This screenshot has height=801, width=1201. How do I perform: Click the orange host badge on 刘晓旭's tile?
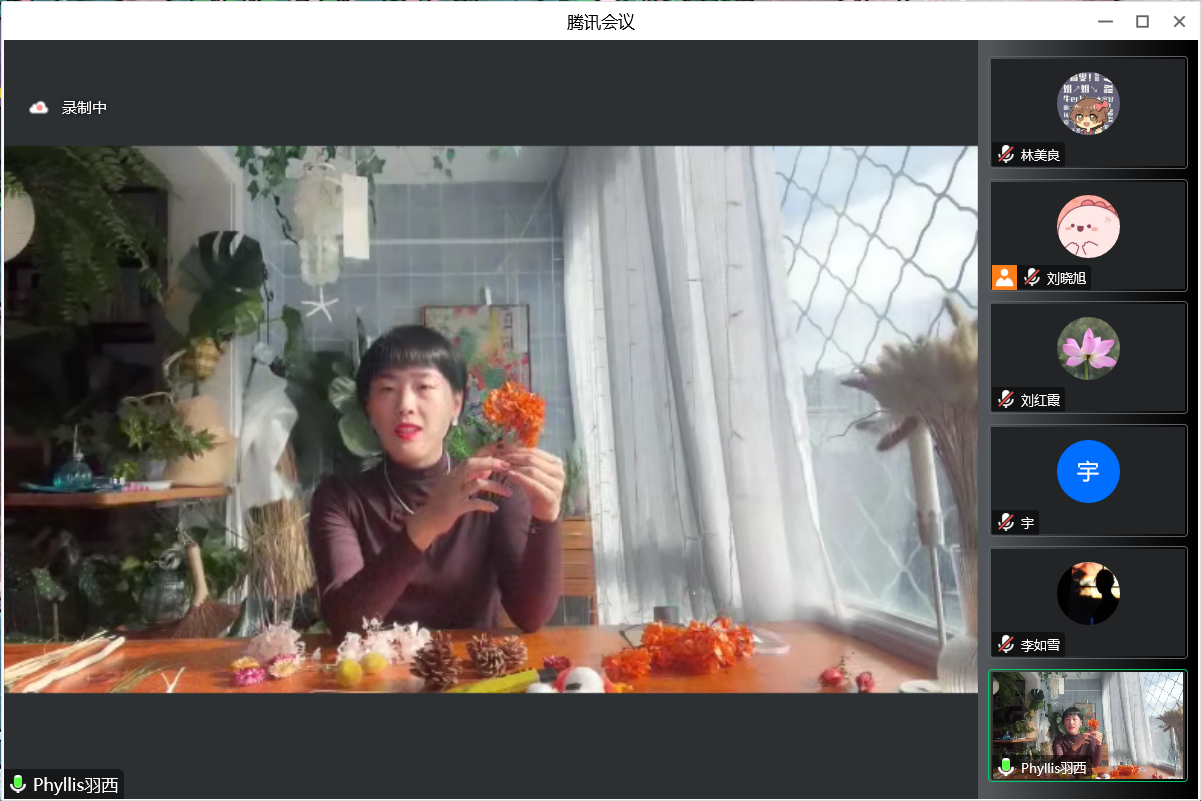(x=1004, y=278)
